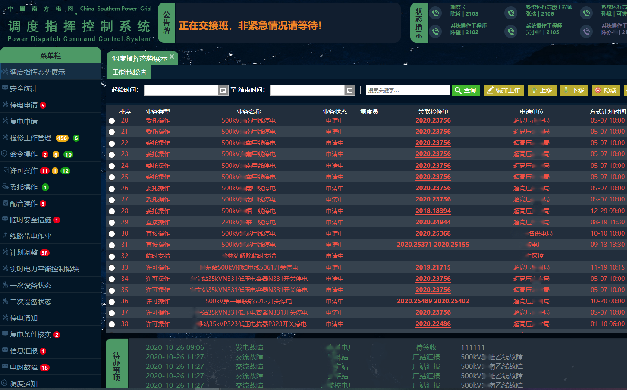Select radio button for row 24
This screenshot has height=390, width=627.
tap(112, 166)
